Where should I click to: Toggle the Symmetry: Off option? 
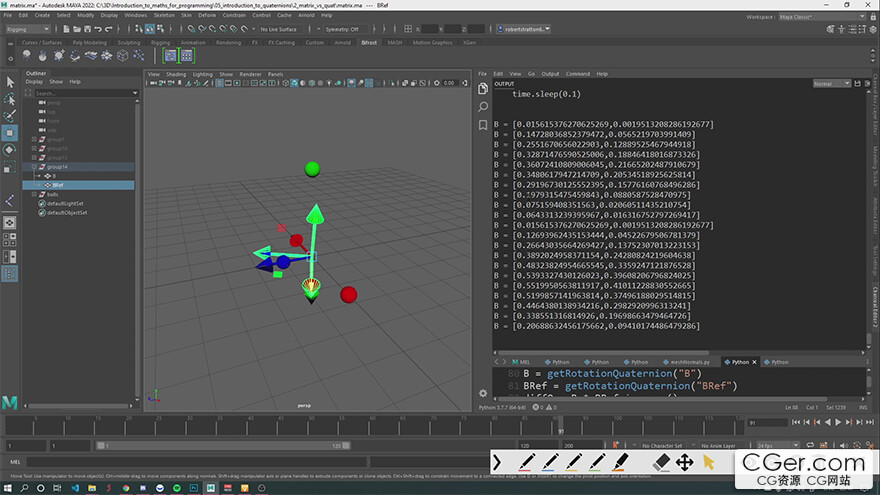[x=342, y=29]
